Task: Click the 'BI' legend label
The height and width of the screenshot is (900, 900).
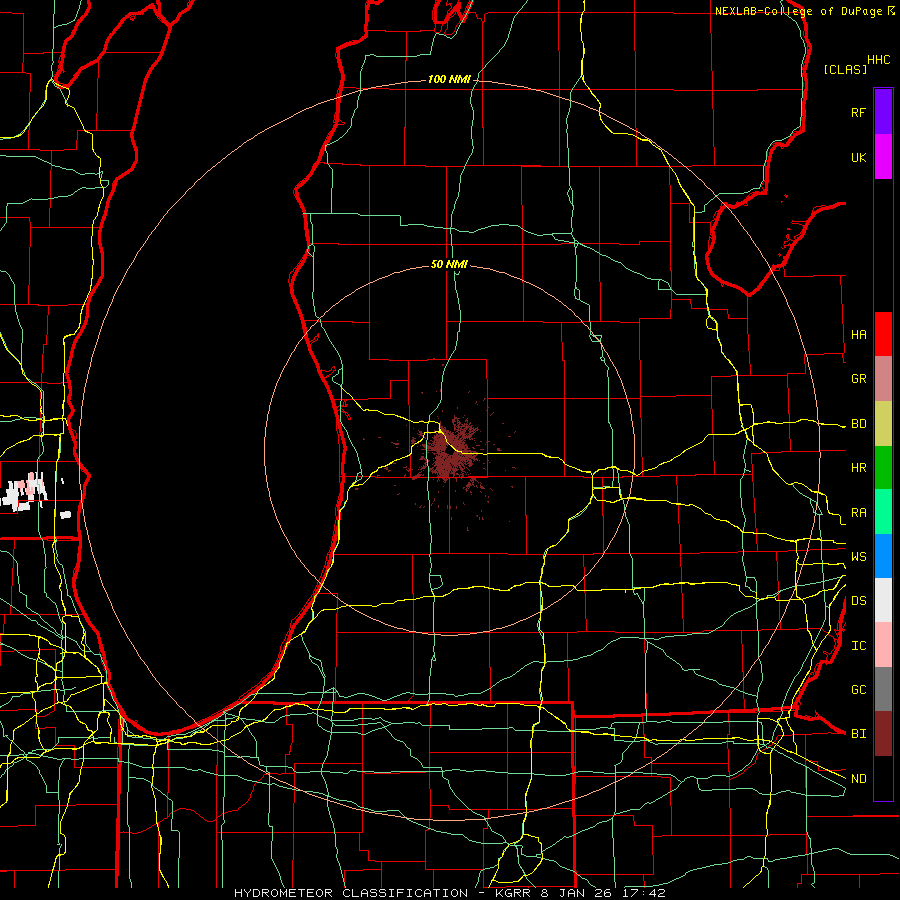Action: pos(858,734)
